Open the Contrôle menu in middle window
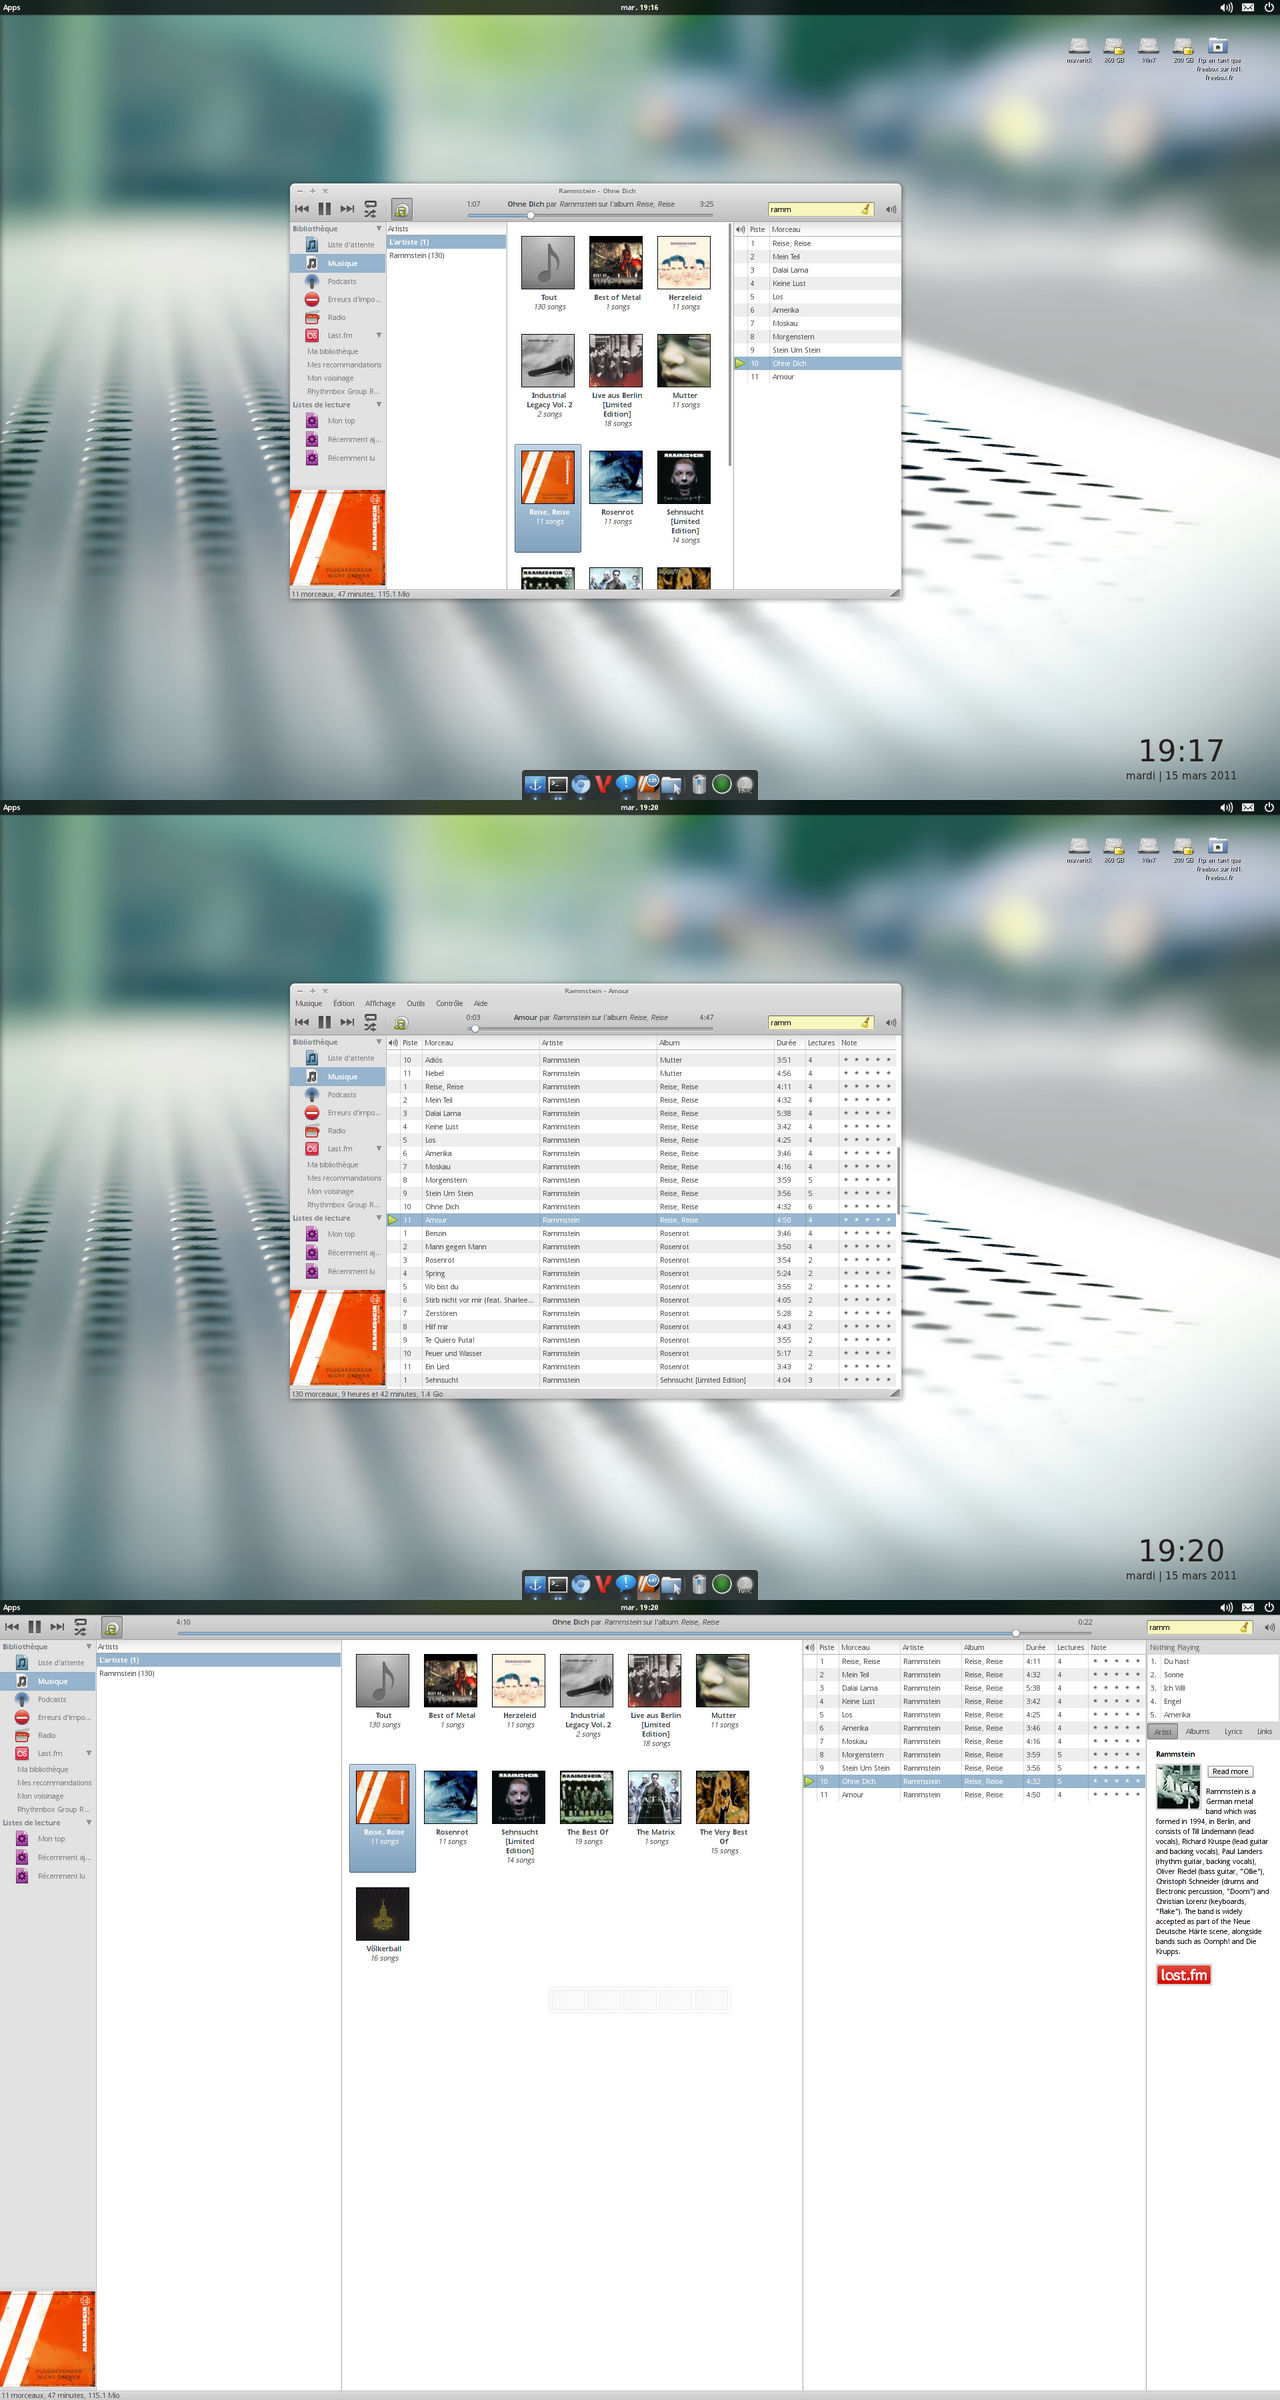 (x=449, y=1003)
